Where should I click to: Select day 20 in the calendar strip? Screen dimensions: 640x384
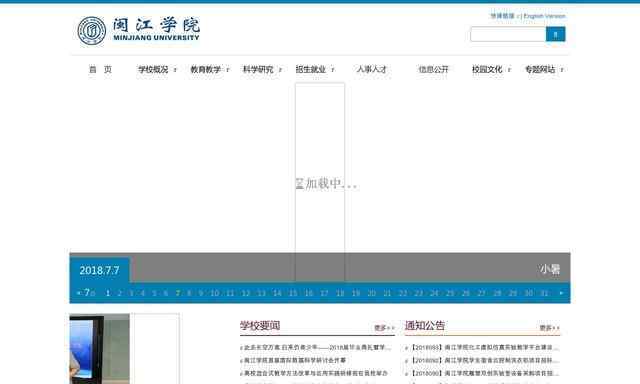(371, 293)
